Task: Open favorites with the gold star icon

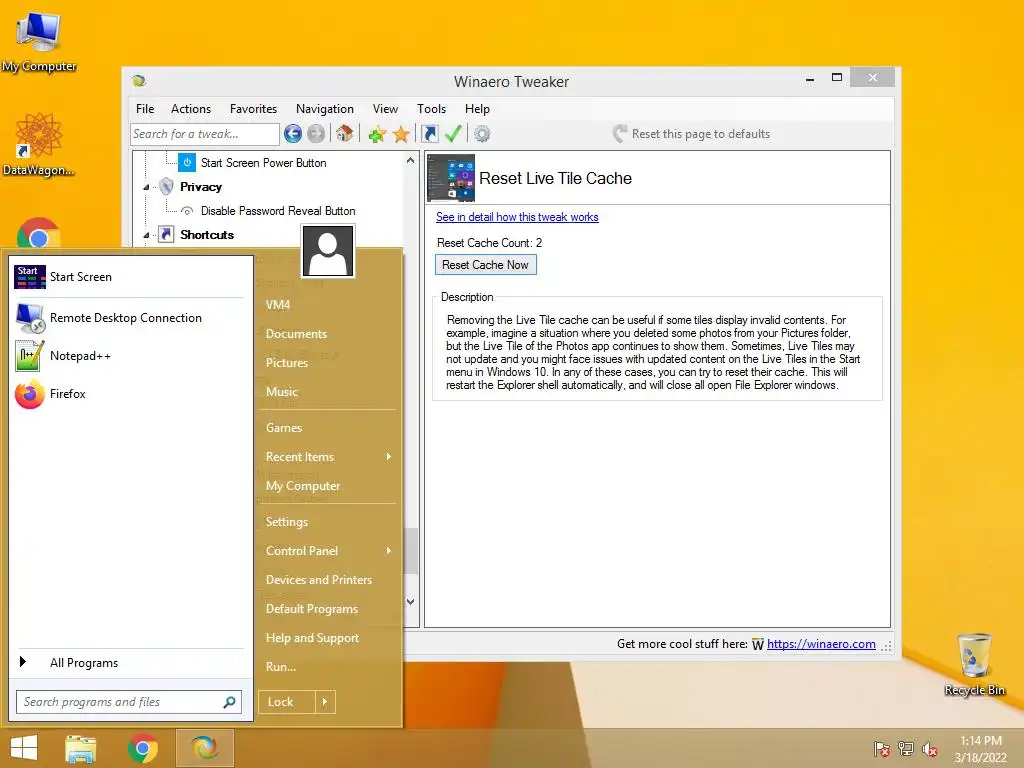Action: (401, 135)
